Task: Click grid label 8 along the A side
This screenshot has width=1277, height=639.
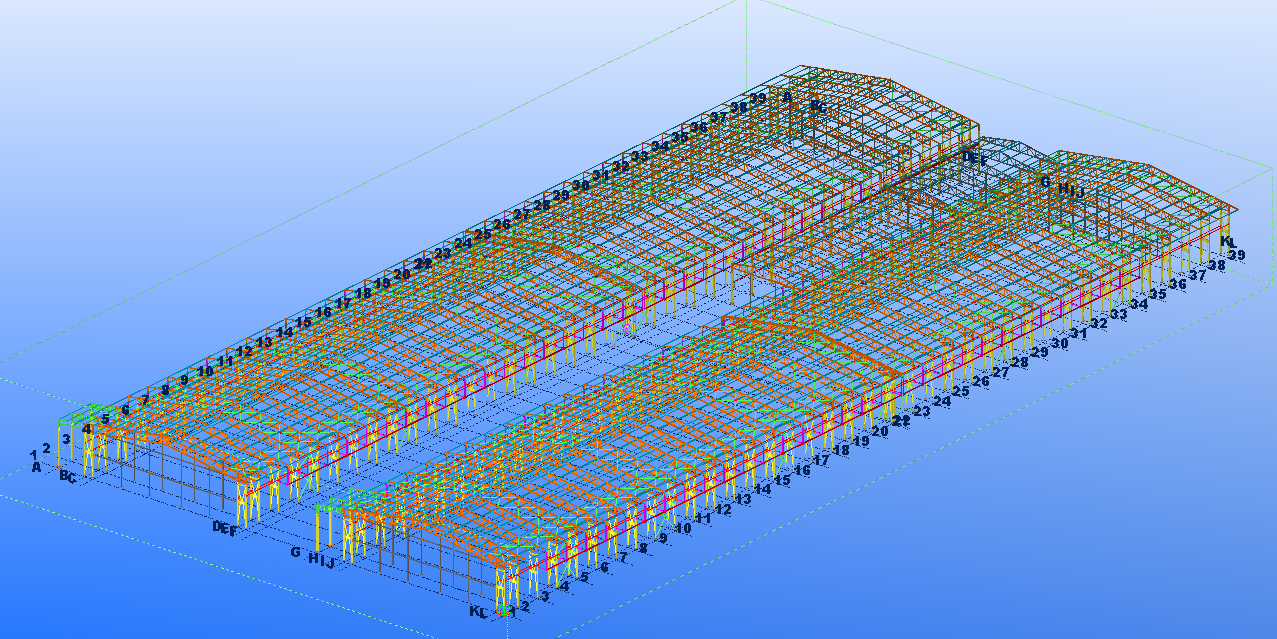Action: [x=165, y=390]
